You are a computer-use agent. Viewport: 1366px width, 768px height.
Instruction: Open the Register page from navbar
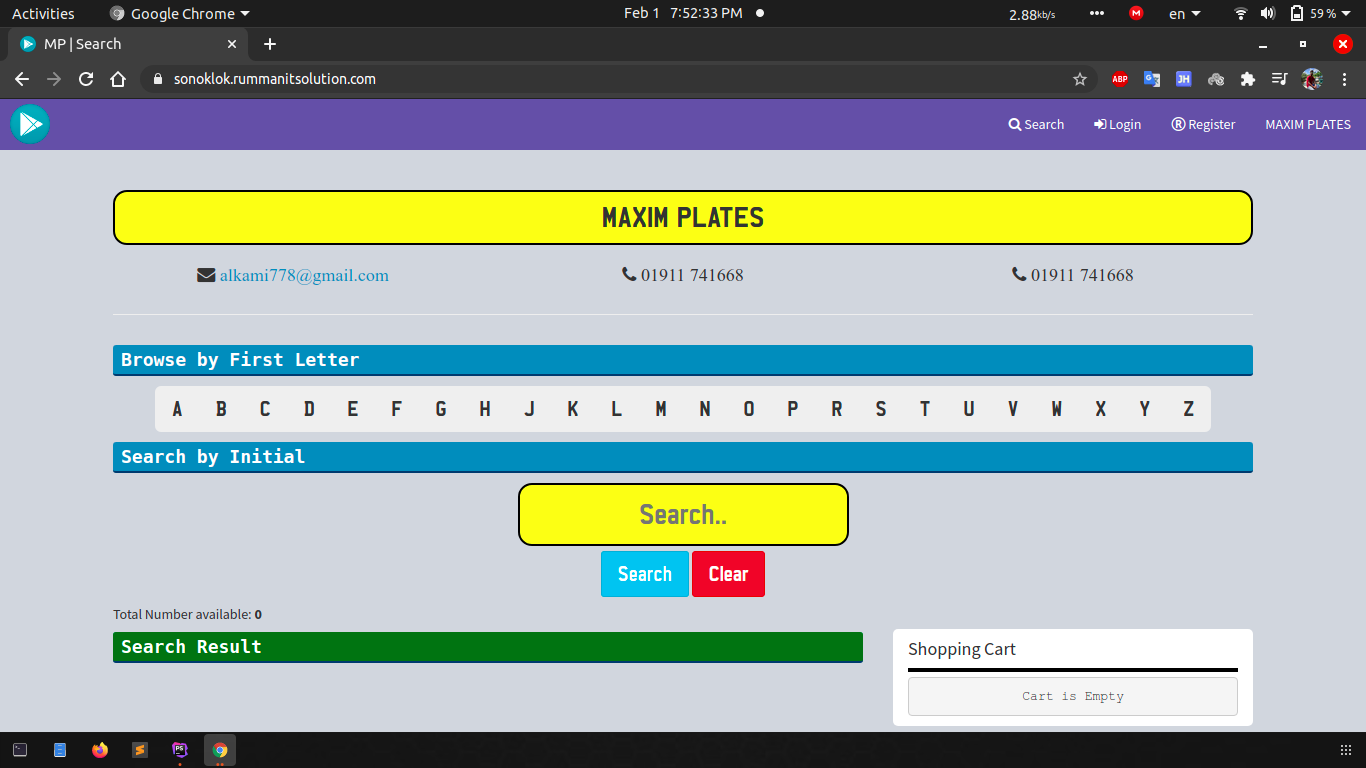click(1203, 125)
